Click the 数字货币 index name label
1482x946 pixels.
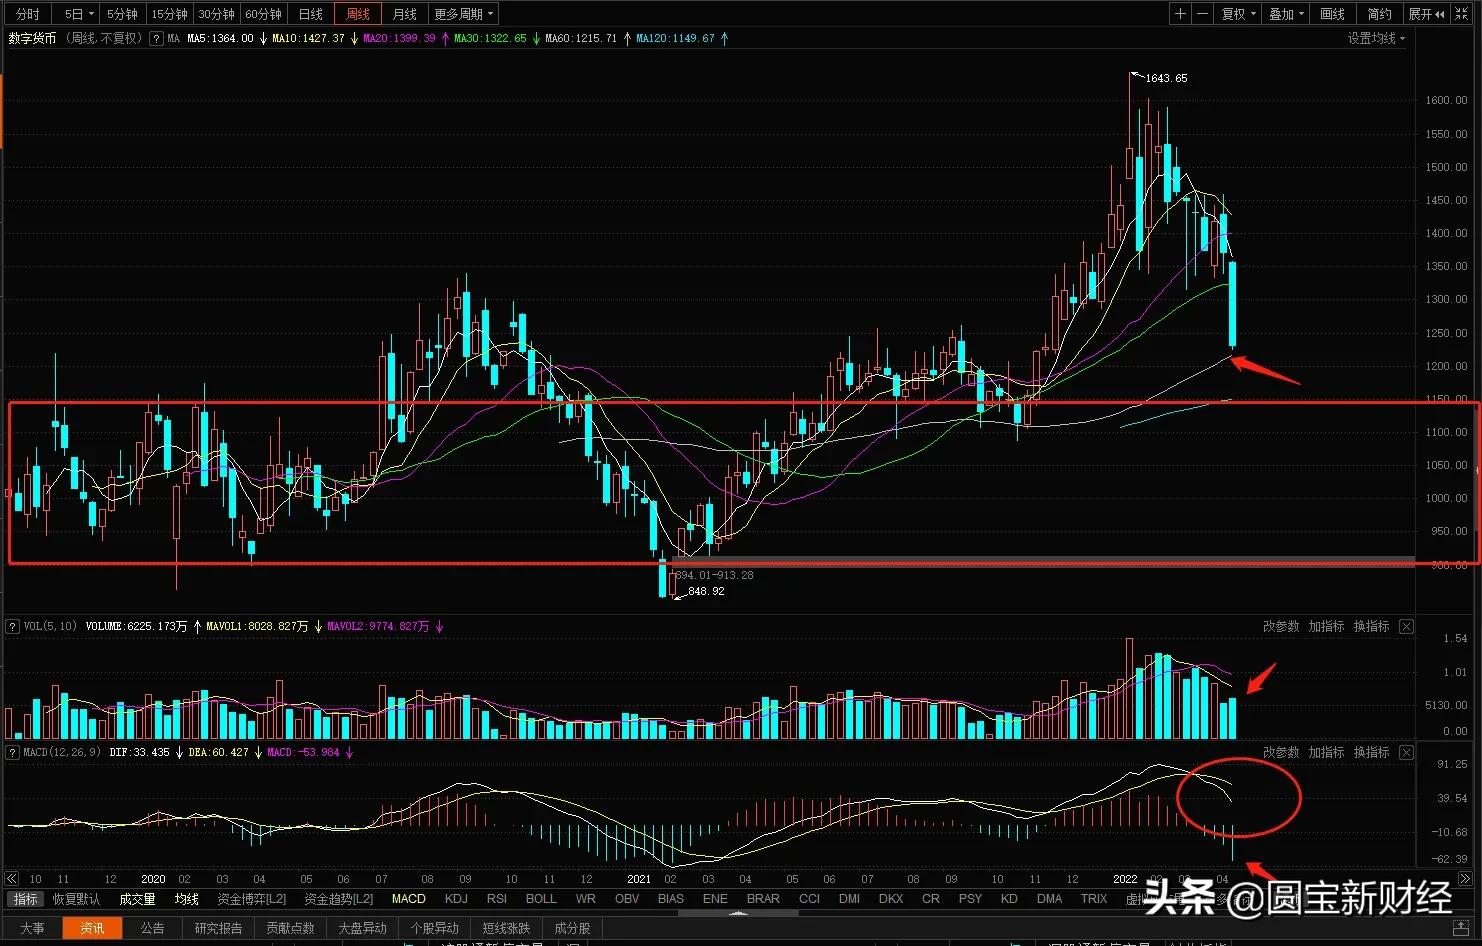coord(32,39)
